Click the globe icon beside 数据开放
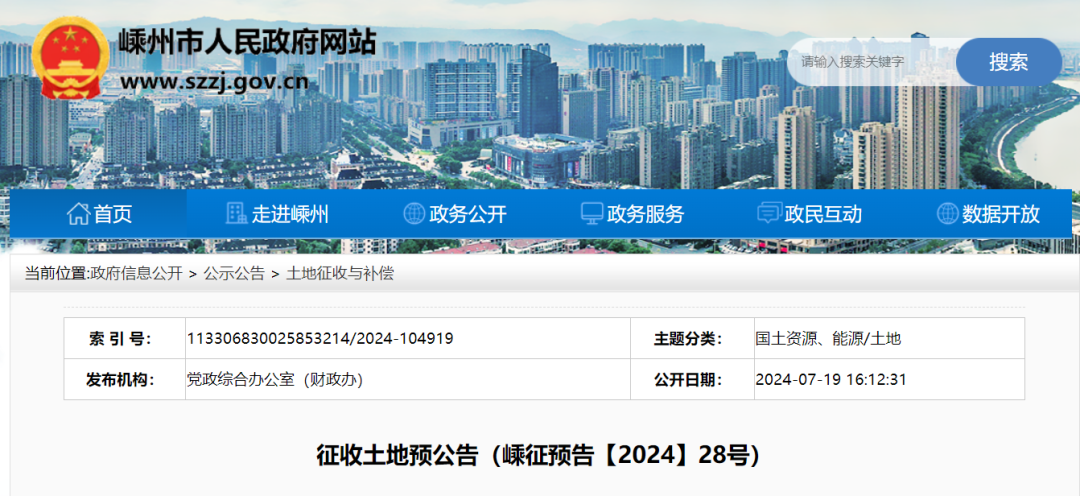Viewport: 1080px width, 496px height. [x=948, y=214]
